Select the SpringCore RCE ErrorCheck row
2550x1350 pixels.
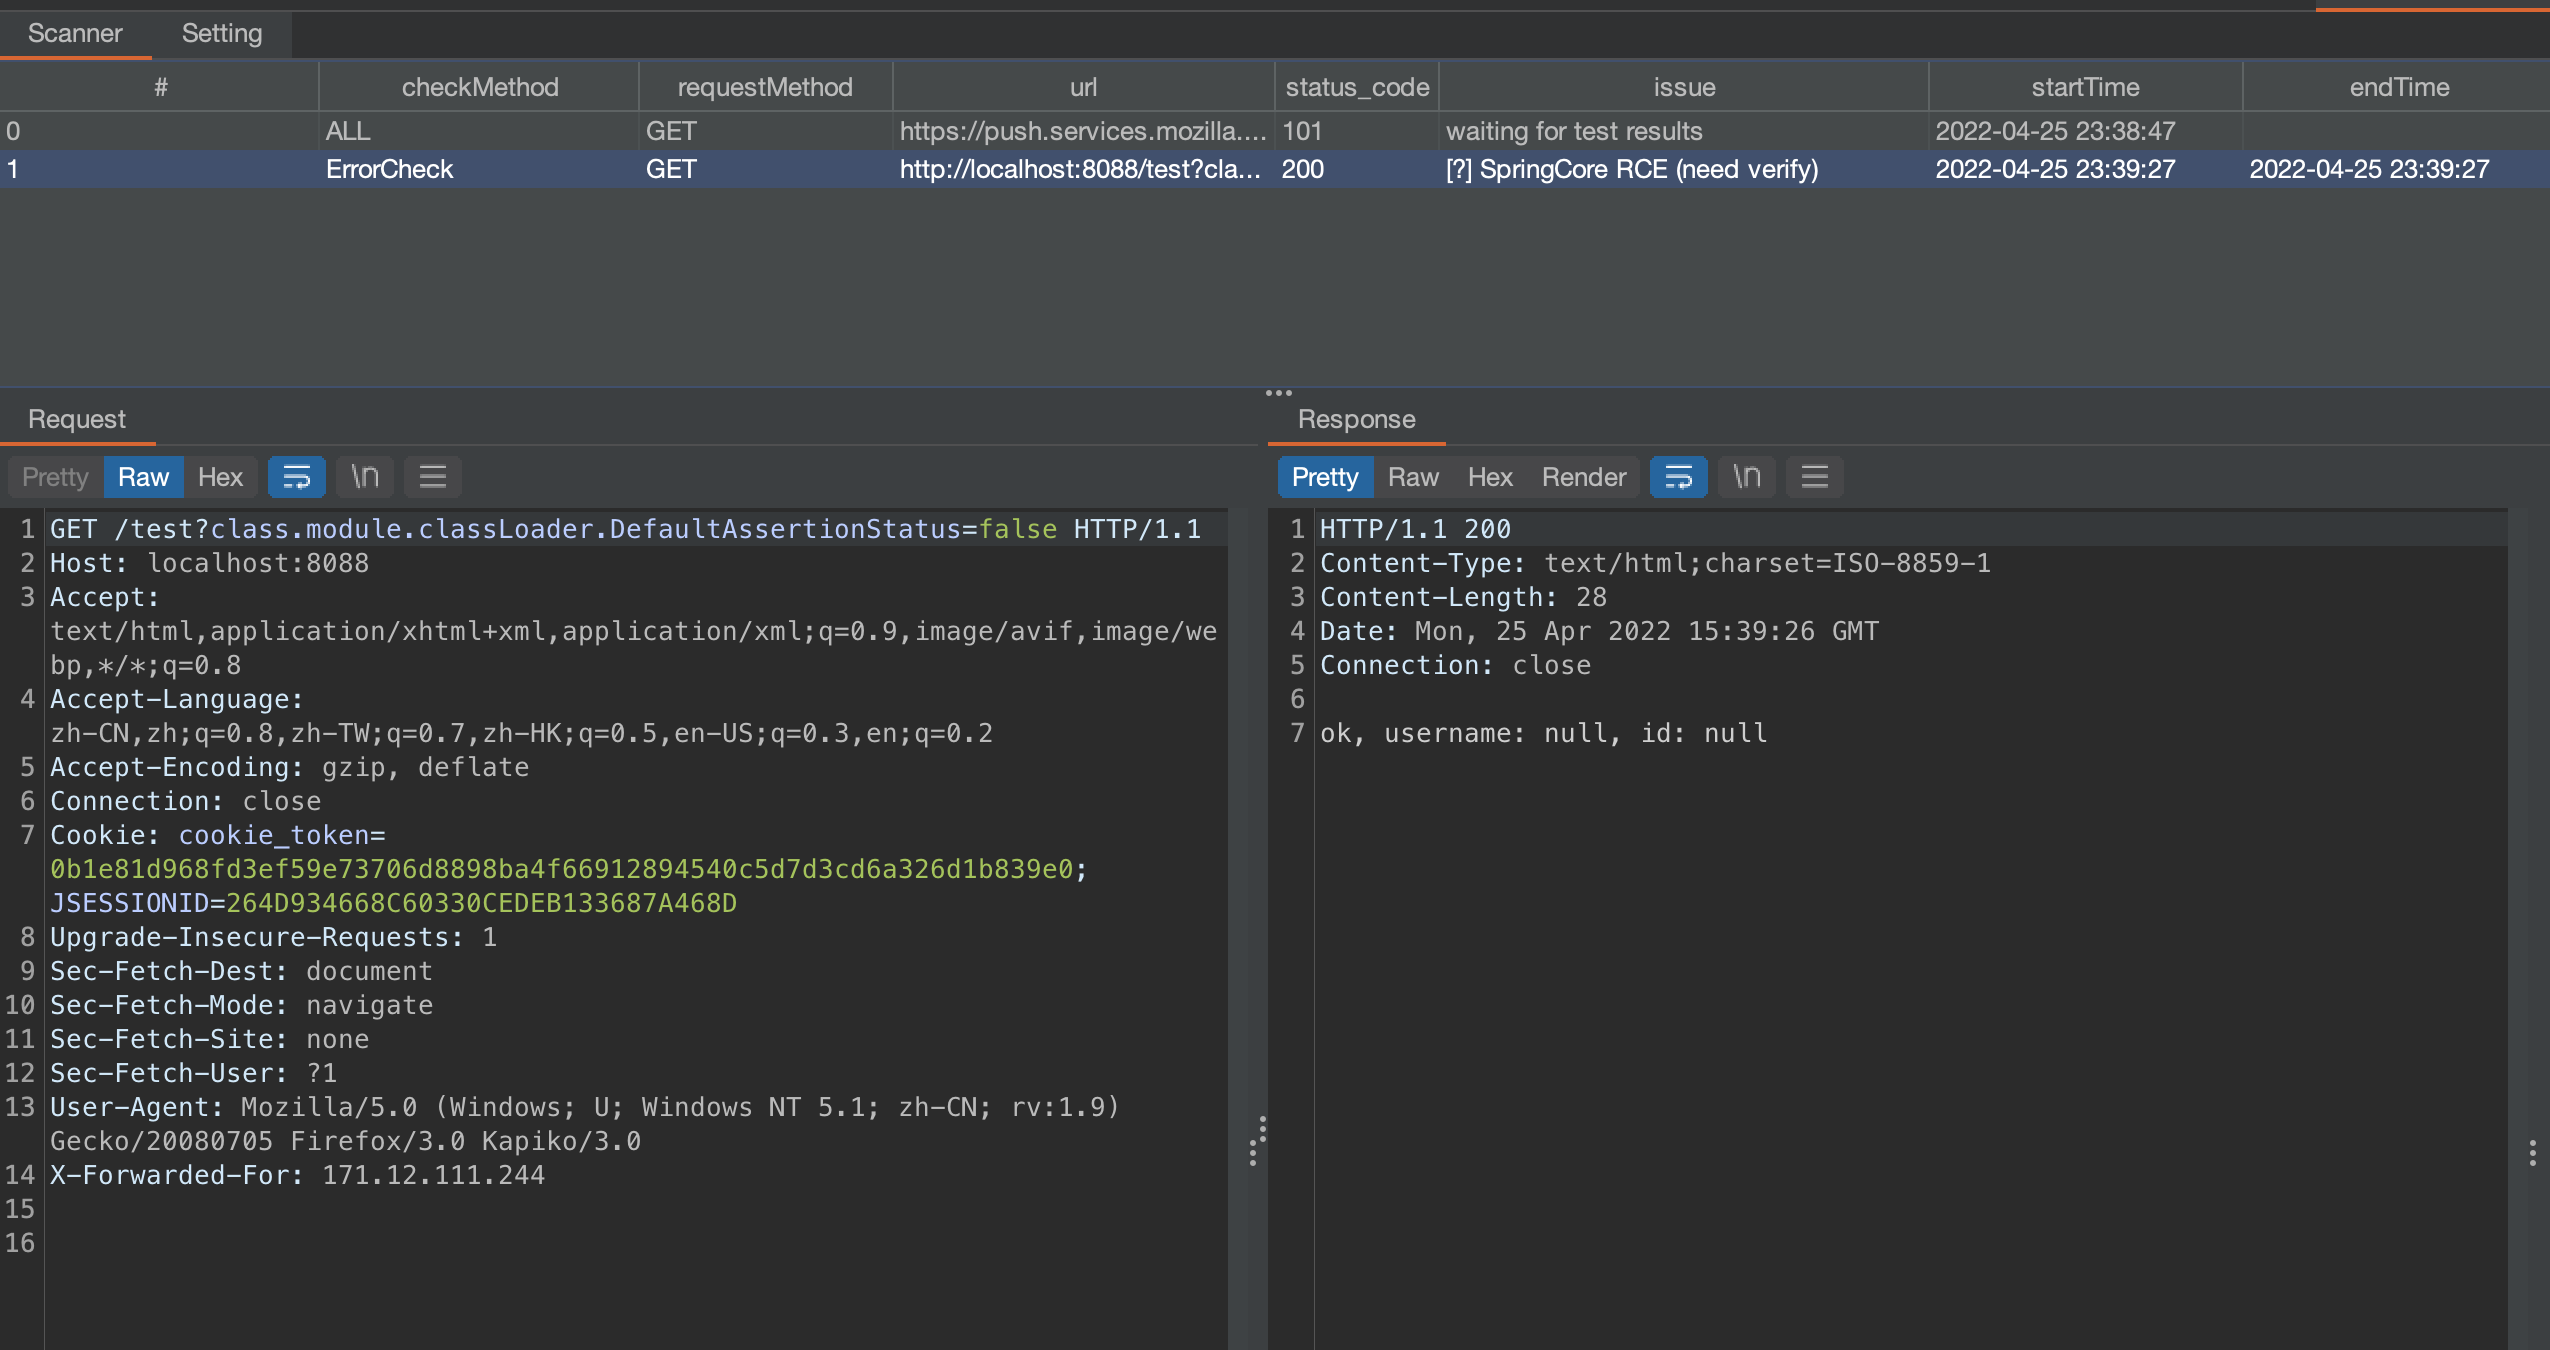point(1630,169)
